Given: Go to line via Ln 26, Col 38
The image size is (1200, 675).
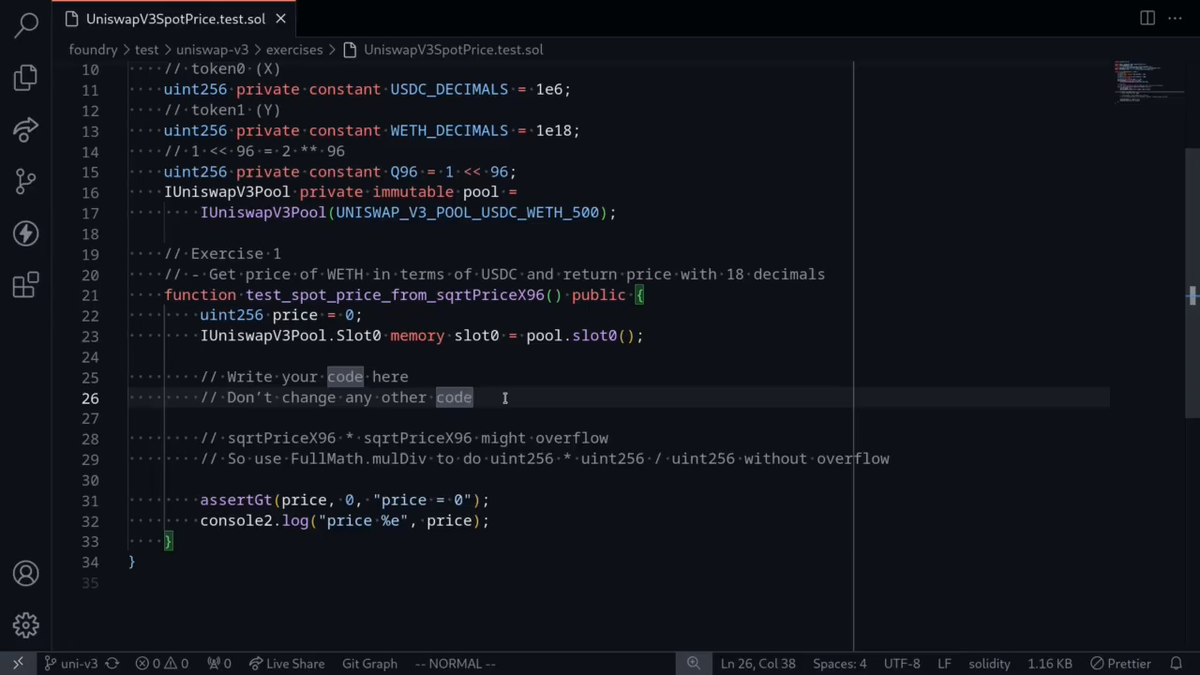Looking at the screenshot, I should [x=758, y=663].
